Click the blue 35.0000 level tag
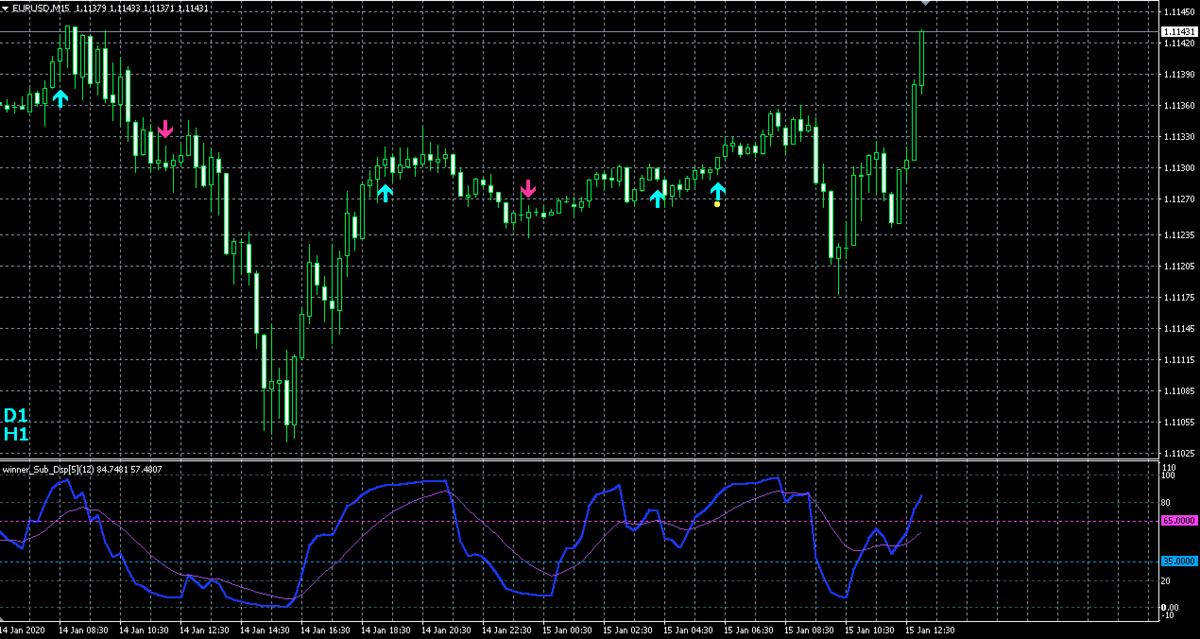 click(x=1178, y=562)
